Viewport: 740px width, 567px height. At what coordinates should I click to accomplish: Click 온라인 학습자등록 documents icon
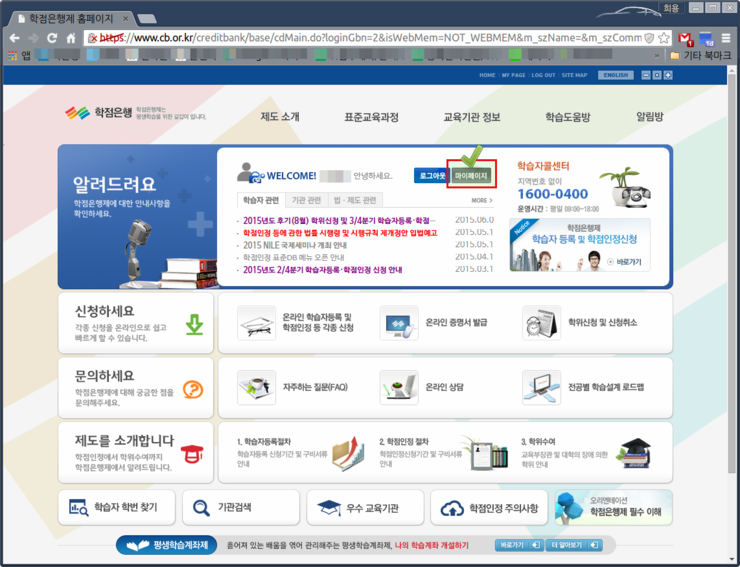pos(256,323)
